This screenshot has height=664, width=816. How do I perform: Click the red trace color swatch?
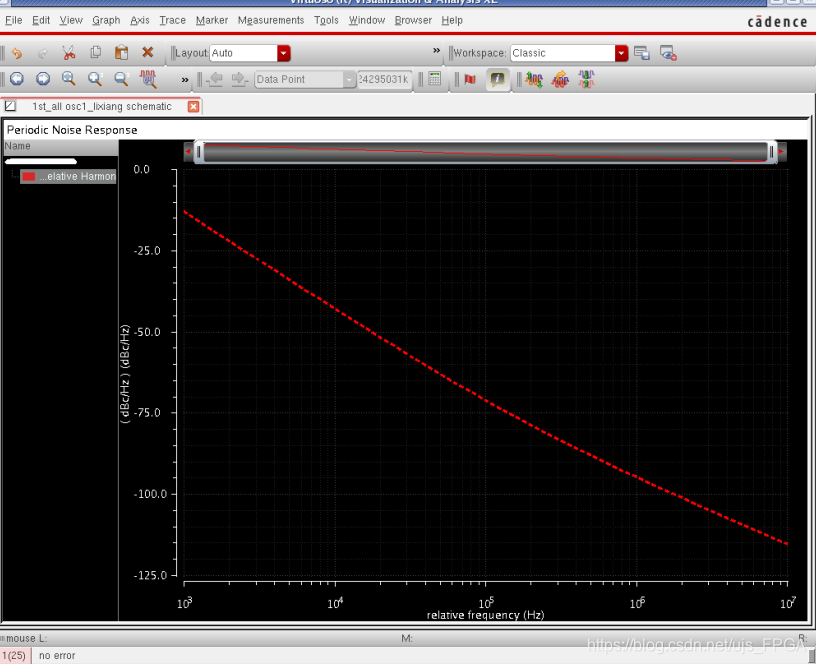point(29,176)
